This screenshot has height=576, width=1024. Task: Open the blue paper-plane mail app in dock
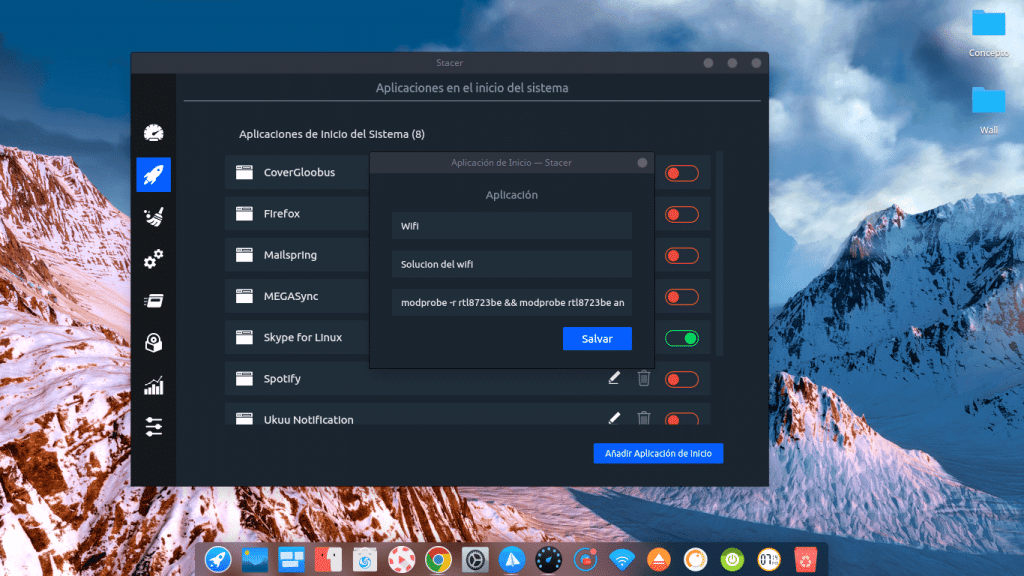[512, 560]
